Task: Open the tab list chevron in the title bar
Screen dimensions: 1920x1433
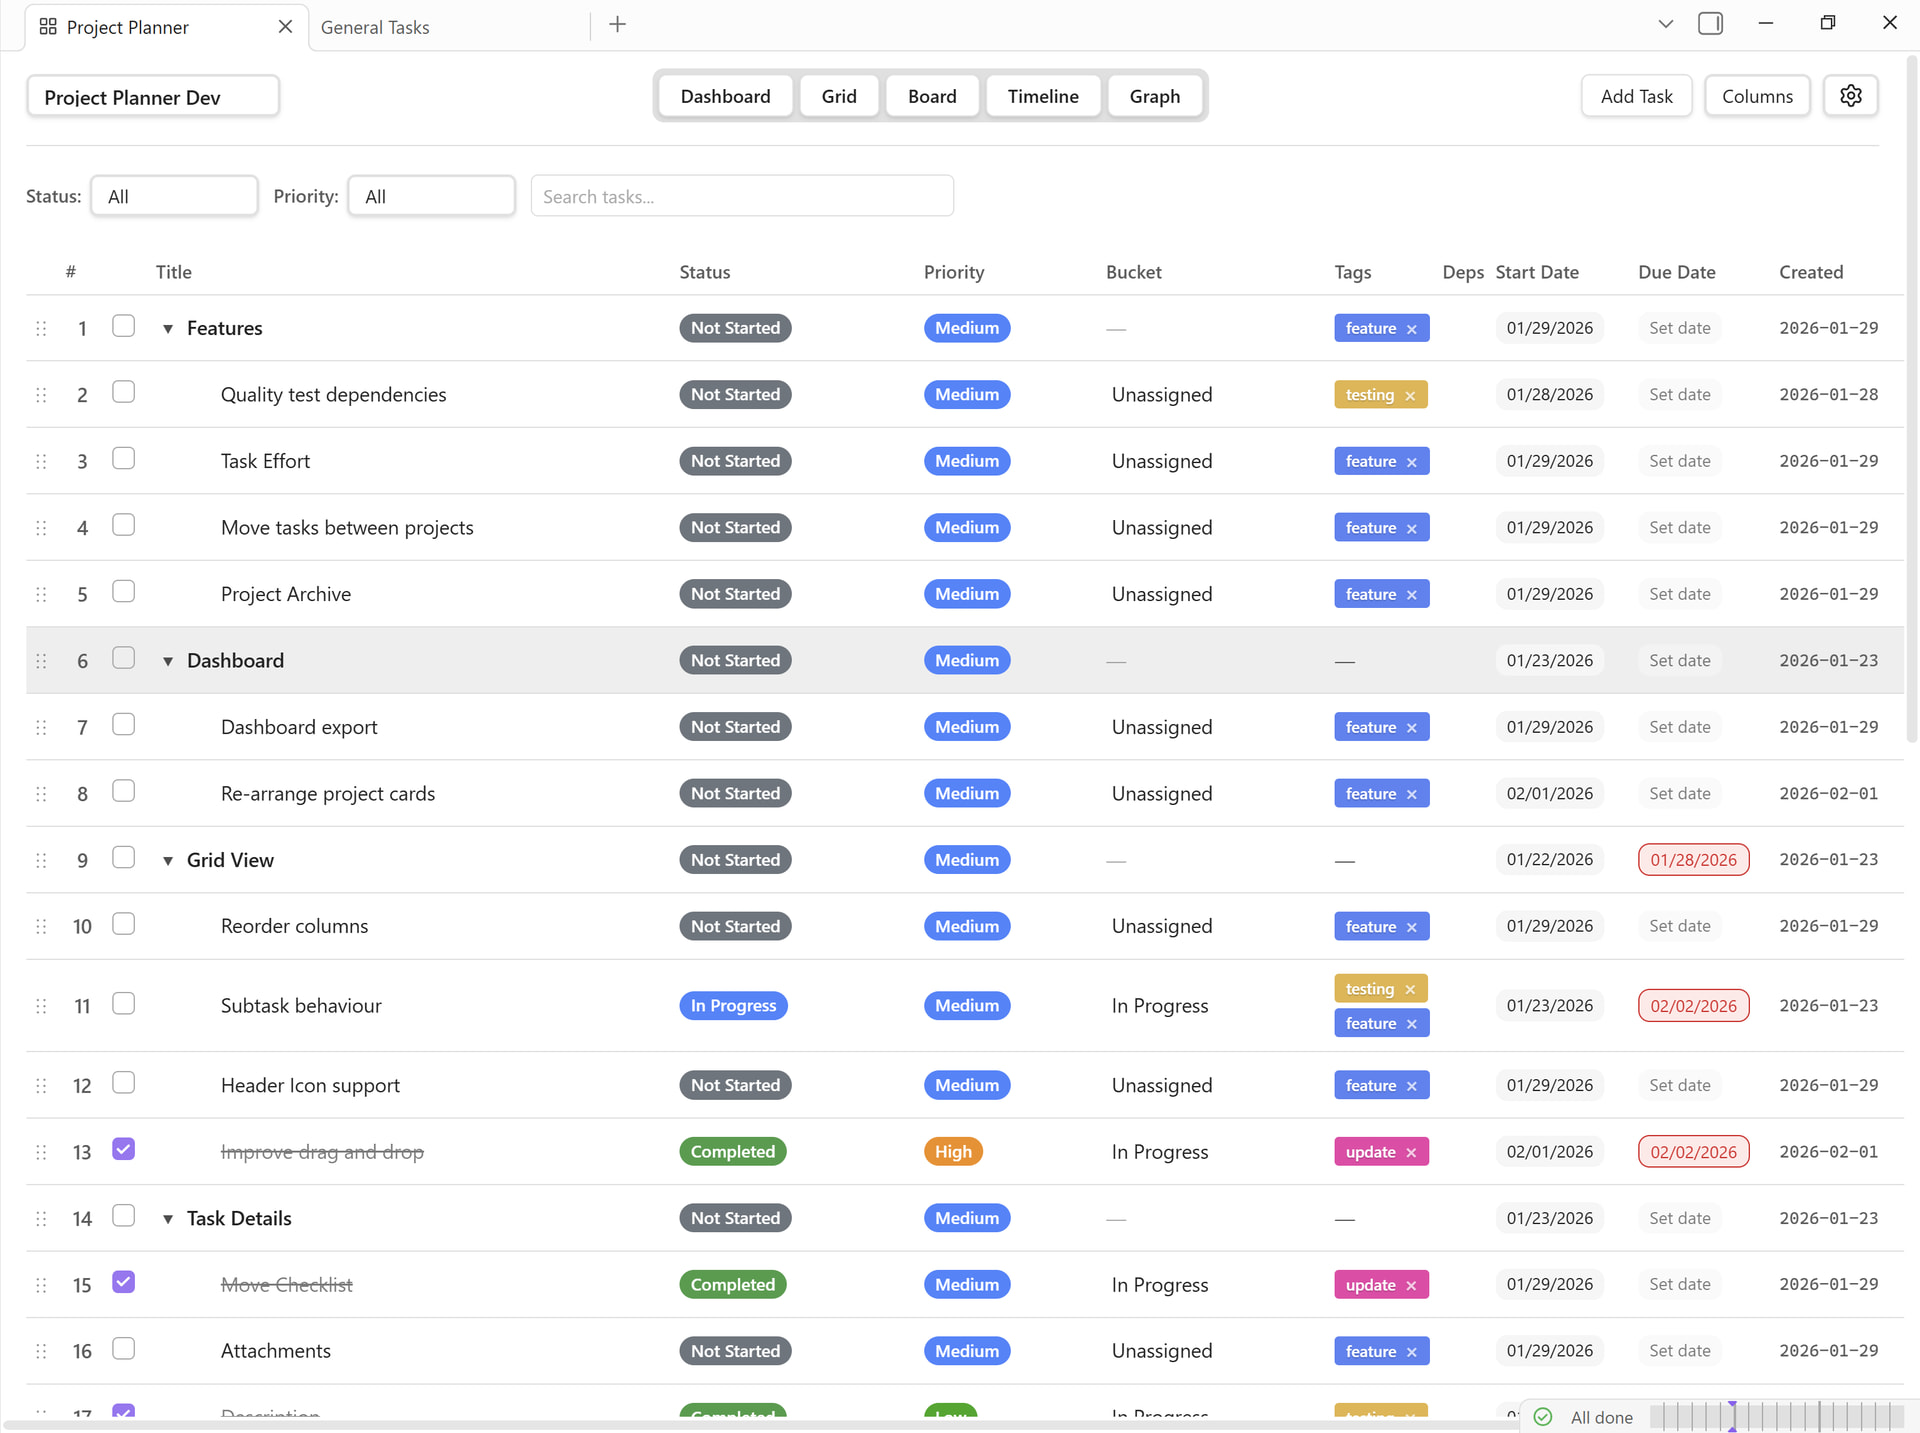Action: click(1665, 24)
